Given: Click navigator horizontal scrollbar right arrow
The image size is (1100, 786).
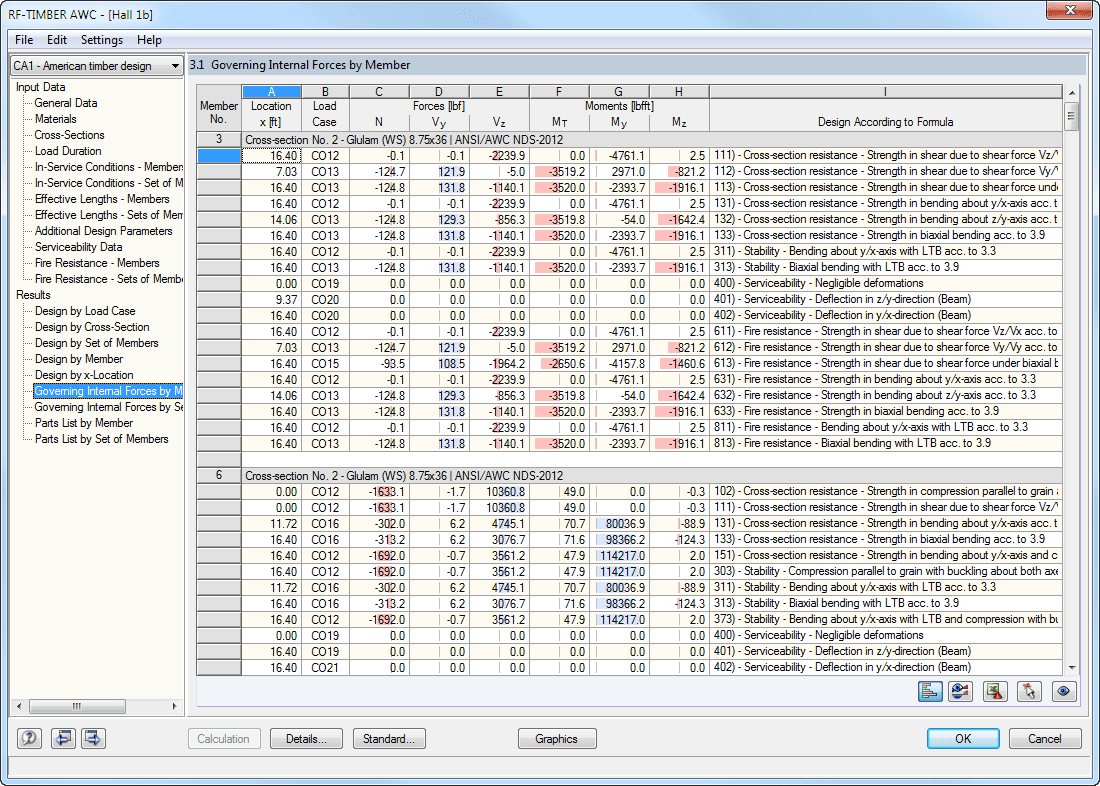Looking at the screenshot, I should pos(175,706).
